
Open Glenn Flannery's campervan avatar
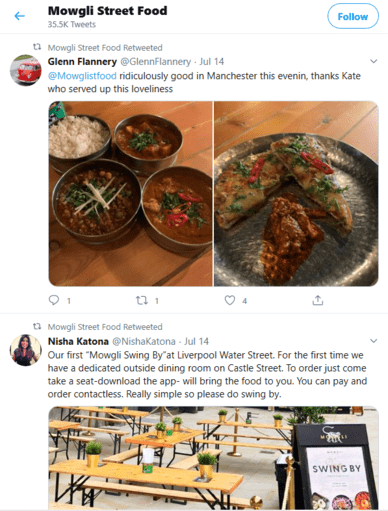point(26,70)
